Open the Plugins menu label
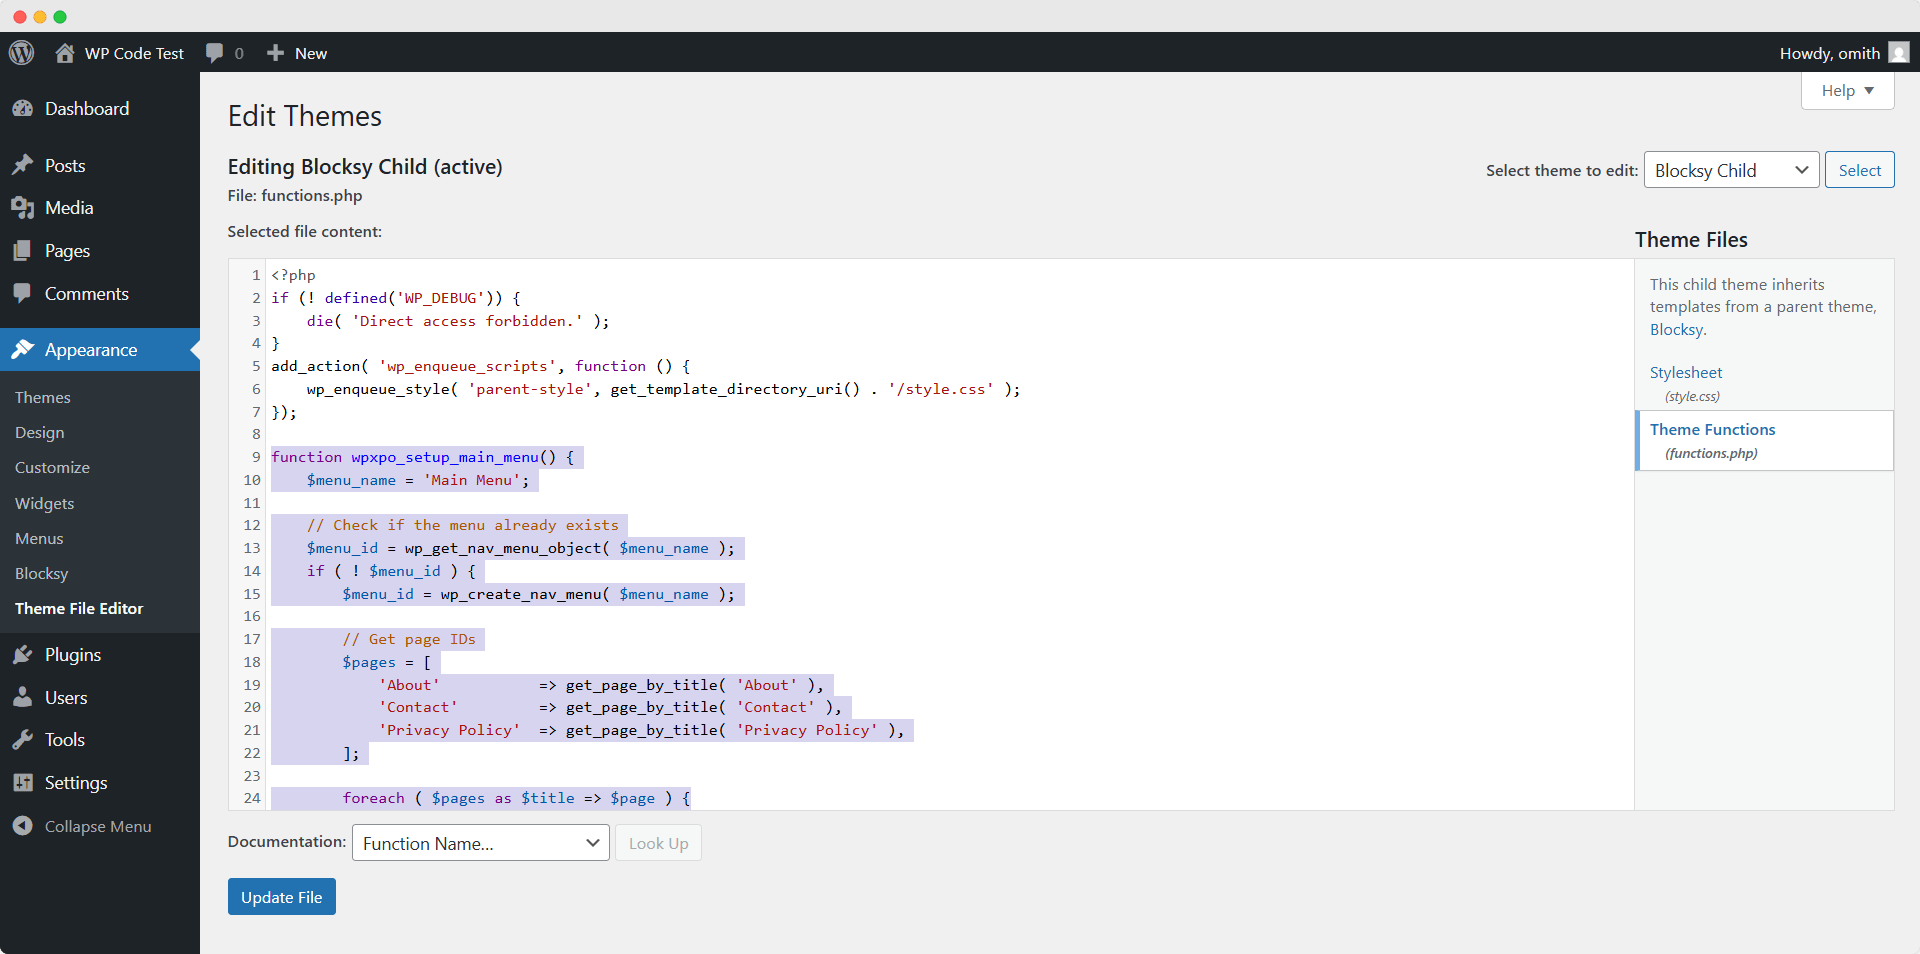The width and height of the screenshot is (1920, 954). pyautogui.click(x=73, y=655)
